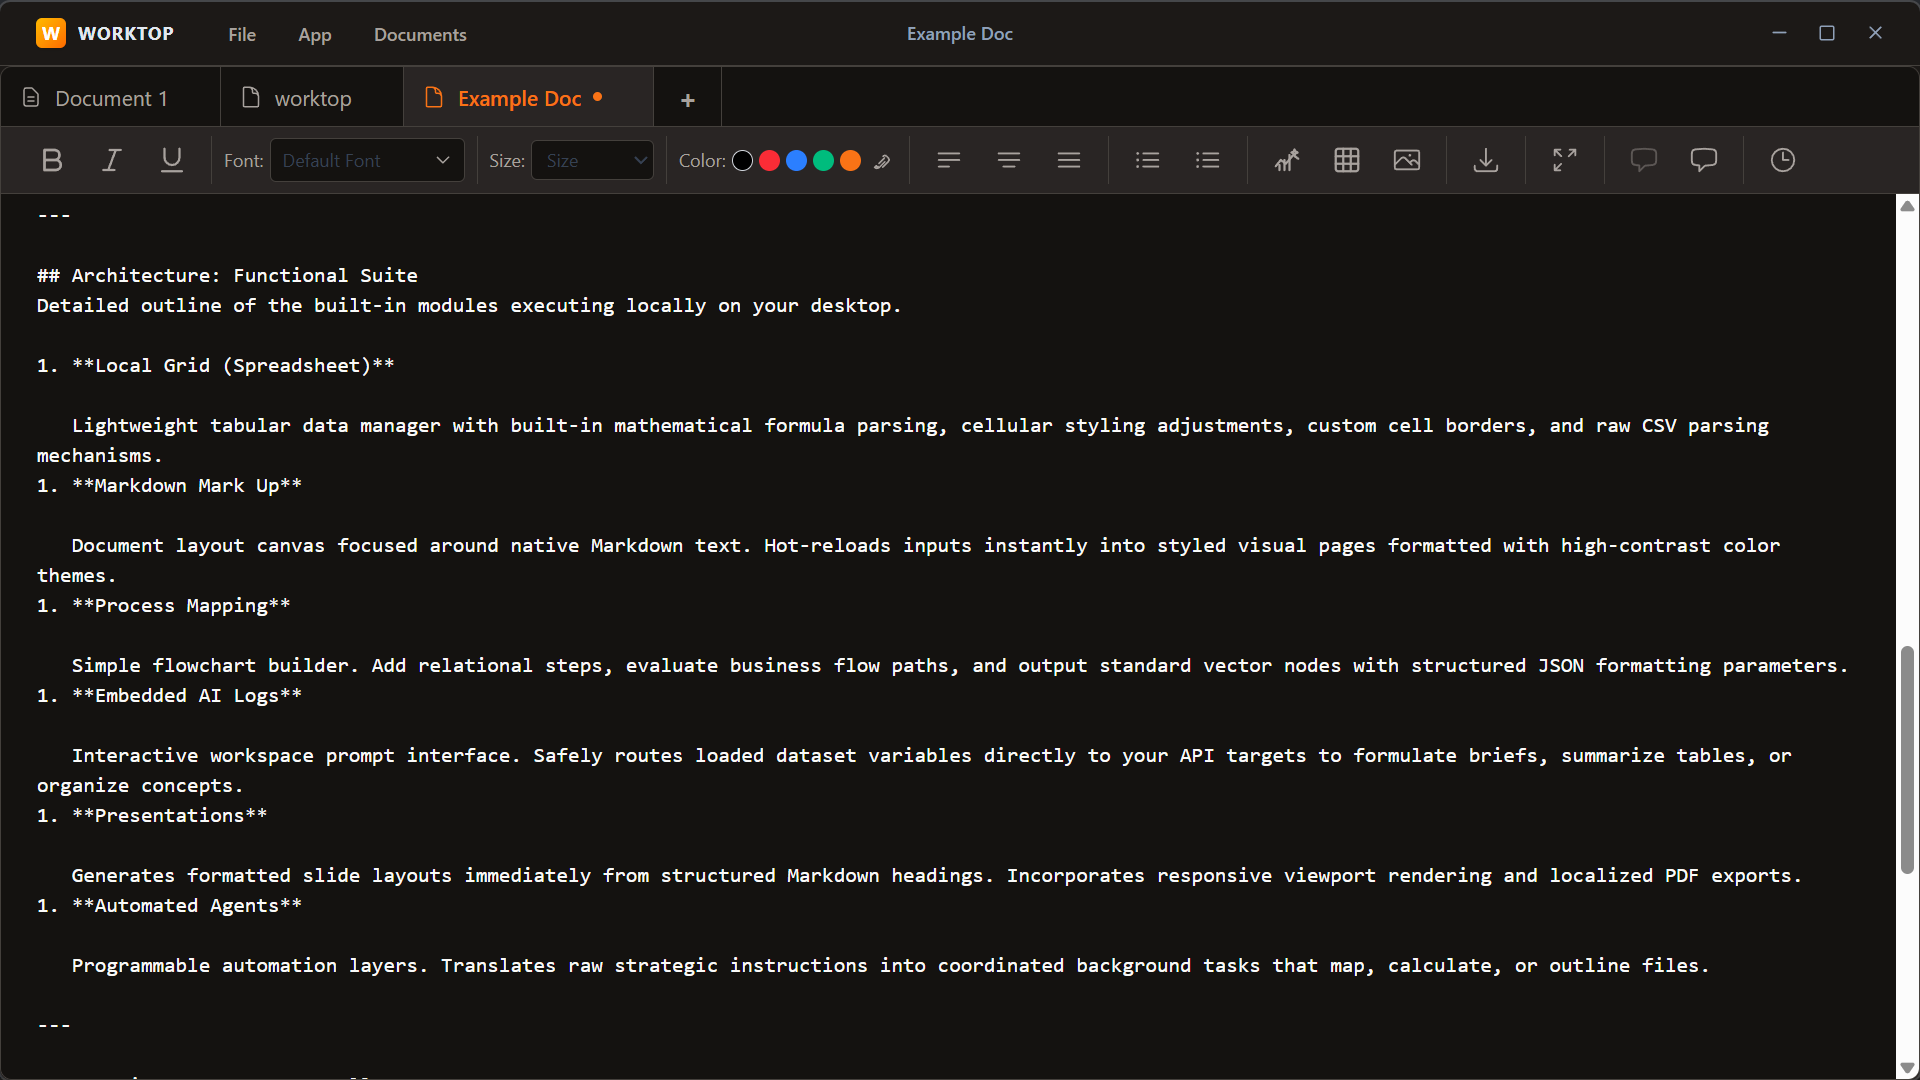Screen dimensions: 1920x1080
Task: Insert a bulleted list
Action: coord(1148,160)
